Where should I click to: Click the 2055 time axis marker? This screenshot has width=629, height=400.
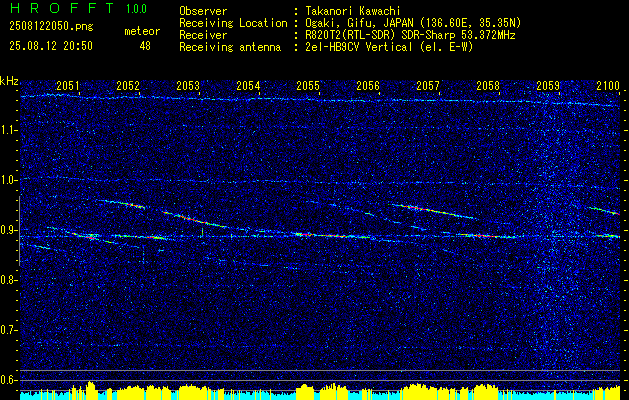[x=308, y=85]
